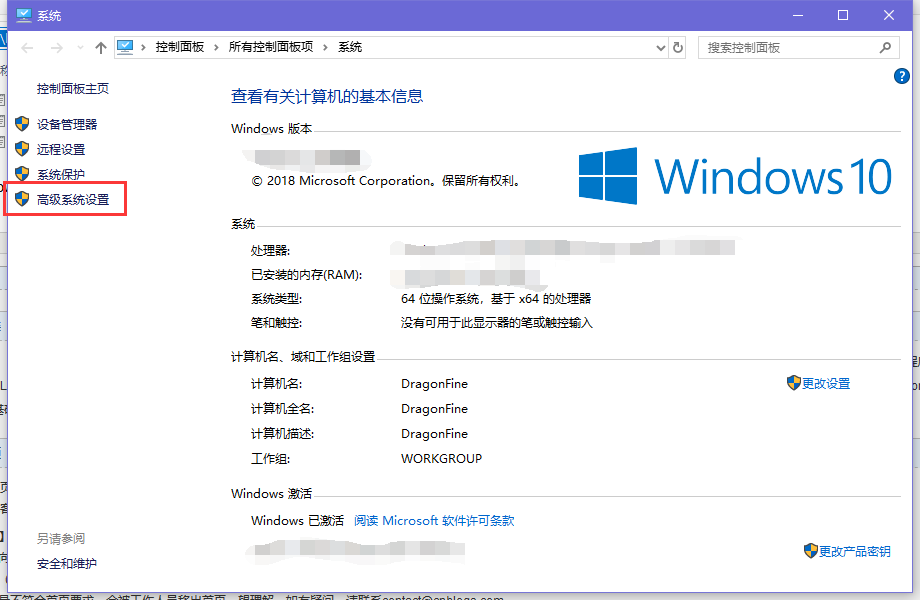
Task: Open 阅读 Microsoft 软件许可条款 link
Action: click(434, 521)
